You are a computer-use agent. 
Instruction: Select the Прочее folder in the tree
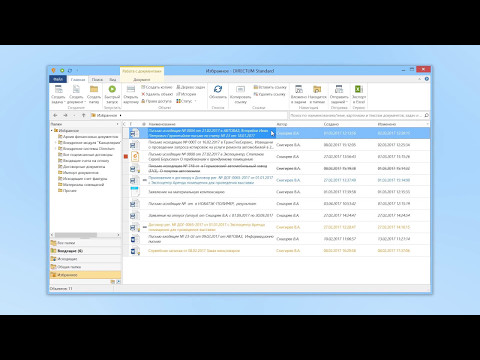(67, 190)
